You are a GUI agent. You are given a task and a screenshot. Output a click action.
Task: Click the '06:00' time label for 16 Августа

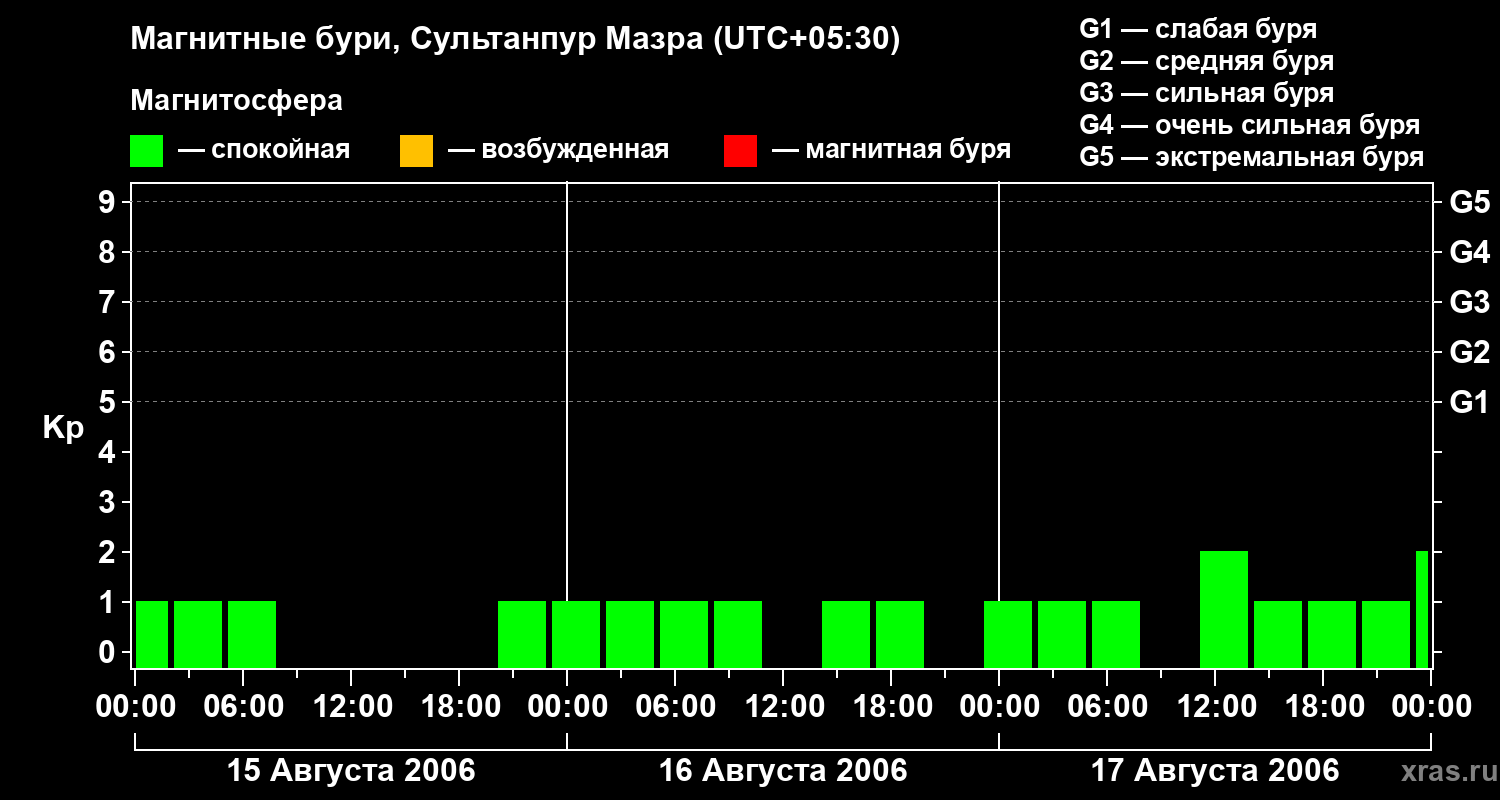675,706
